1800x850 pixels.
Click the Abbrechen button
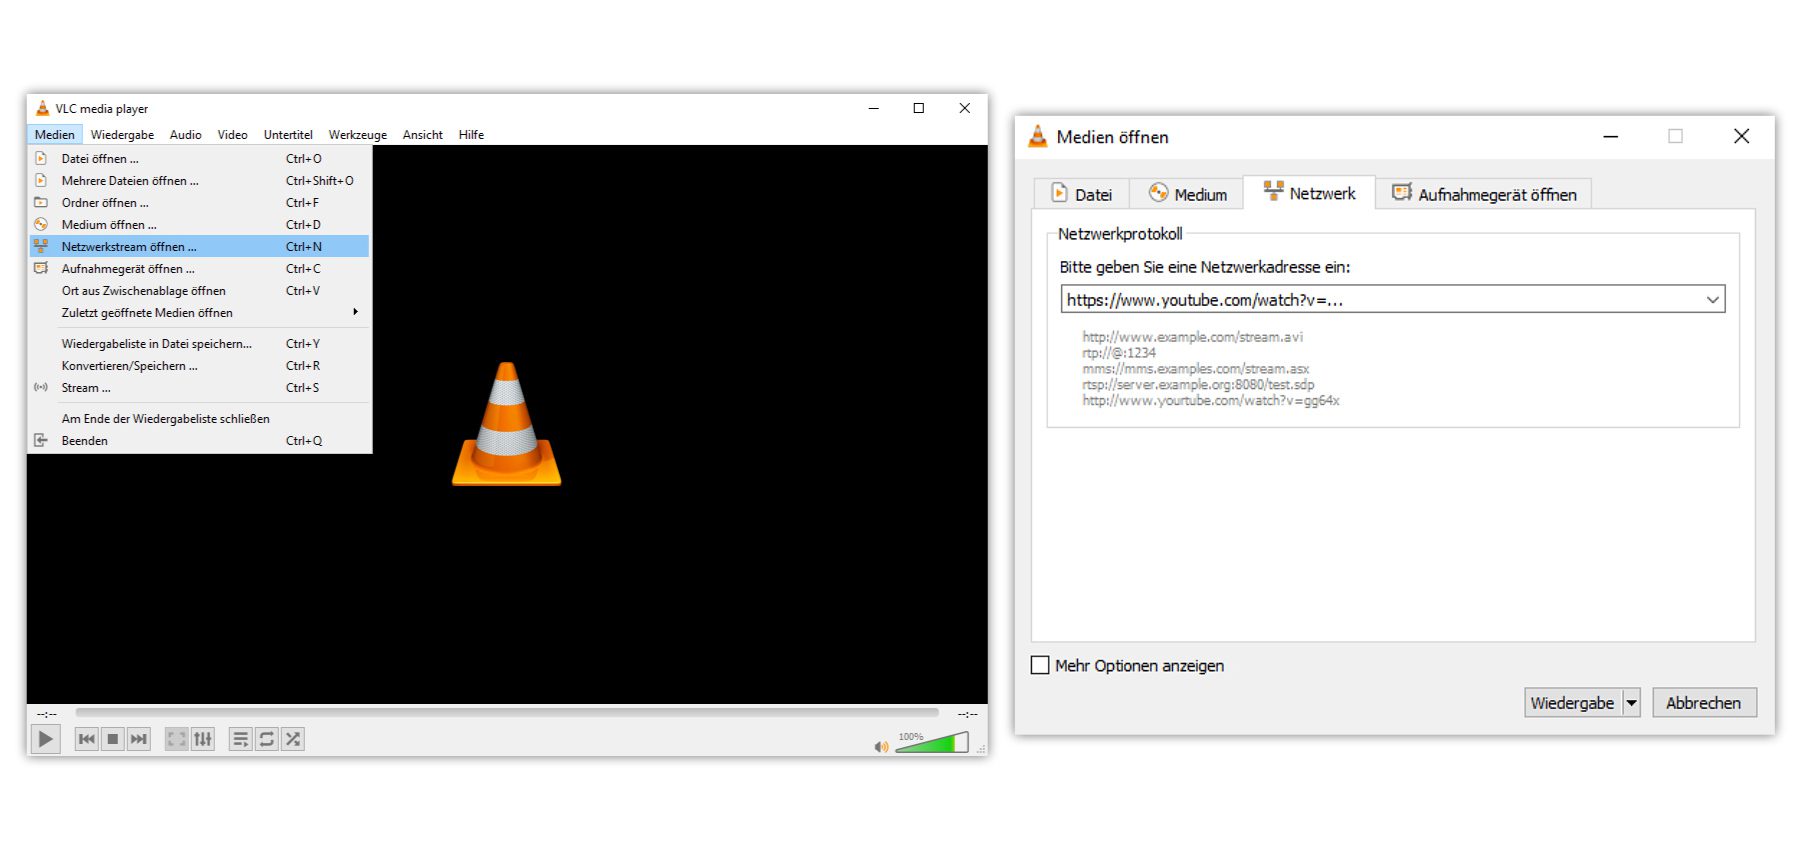pyautogui.click(x=1703, y=703)
